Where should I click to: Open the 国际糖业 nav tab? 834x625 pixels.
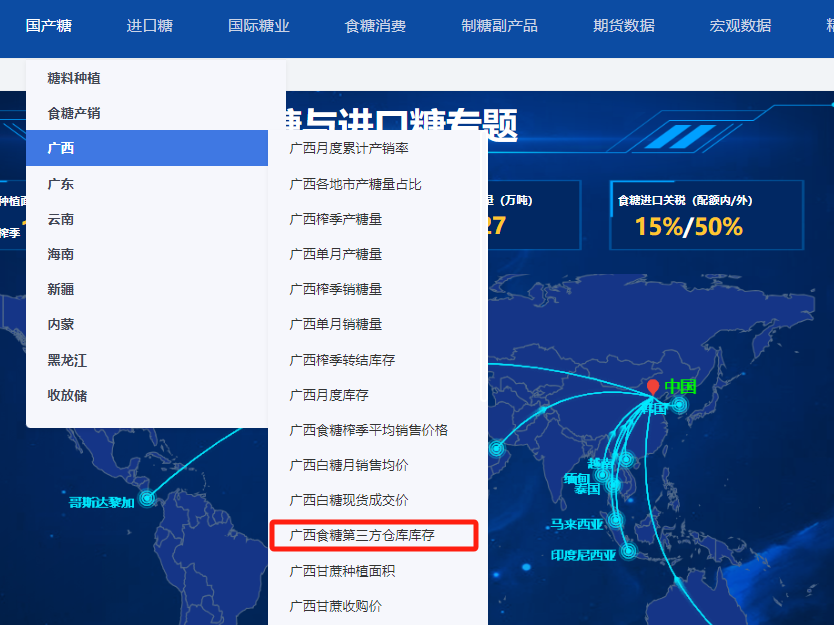[259, 26]
